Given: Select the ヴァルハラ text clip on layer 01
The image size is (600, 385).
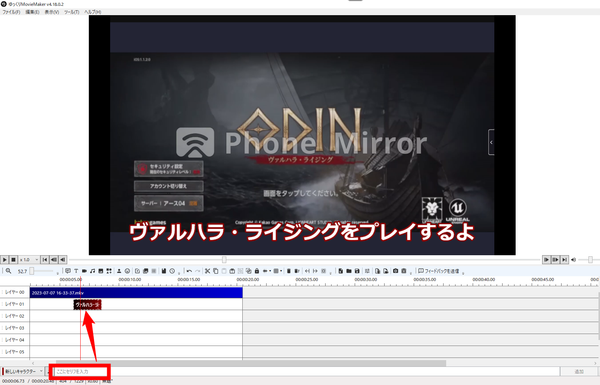Looking at the screenshot, I should click(88, 305).
